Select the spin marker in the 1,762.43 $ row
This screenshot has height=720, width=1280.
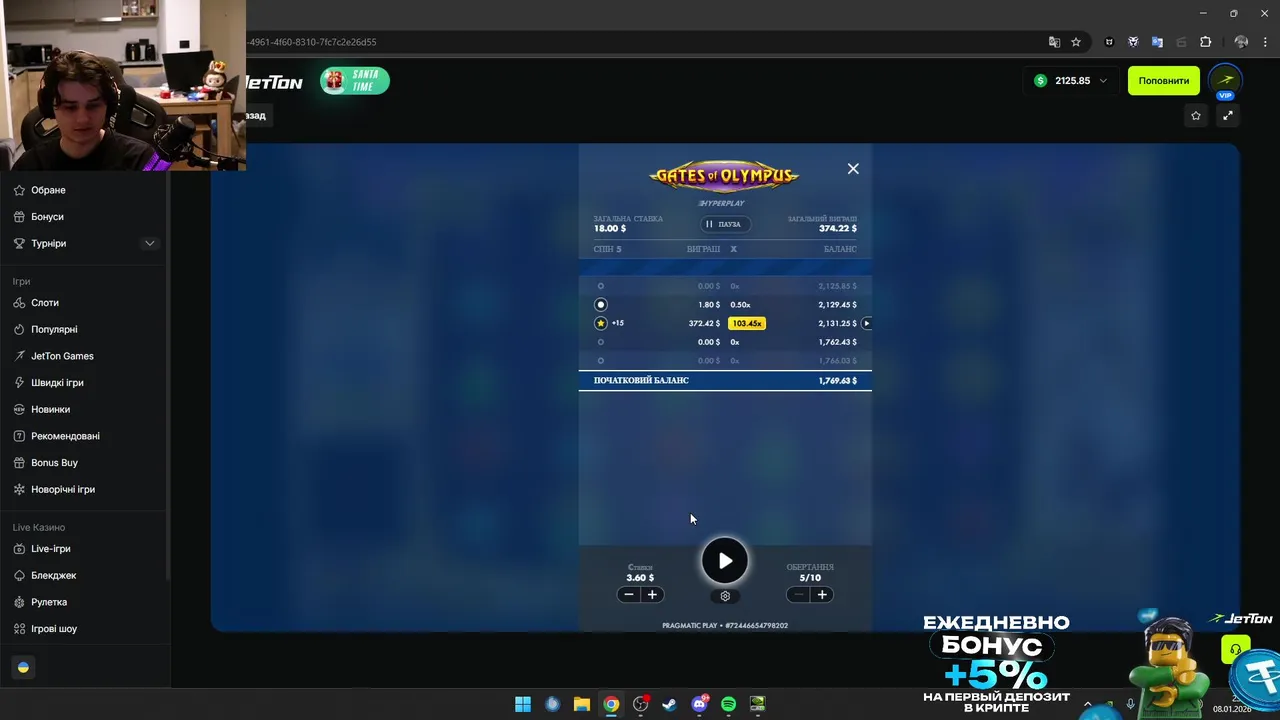tap(601, 342)
